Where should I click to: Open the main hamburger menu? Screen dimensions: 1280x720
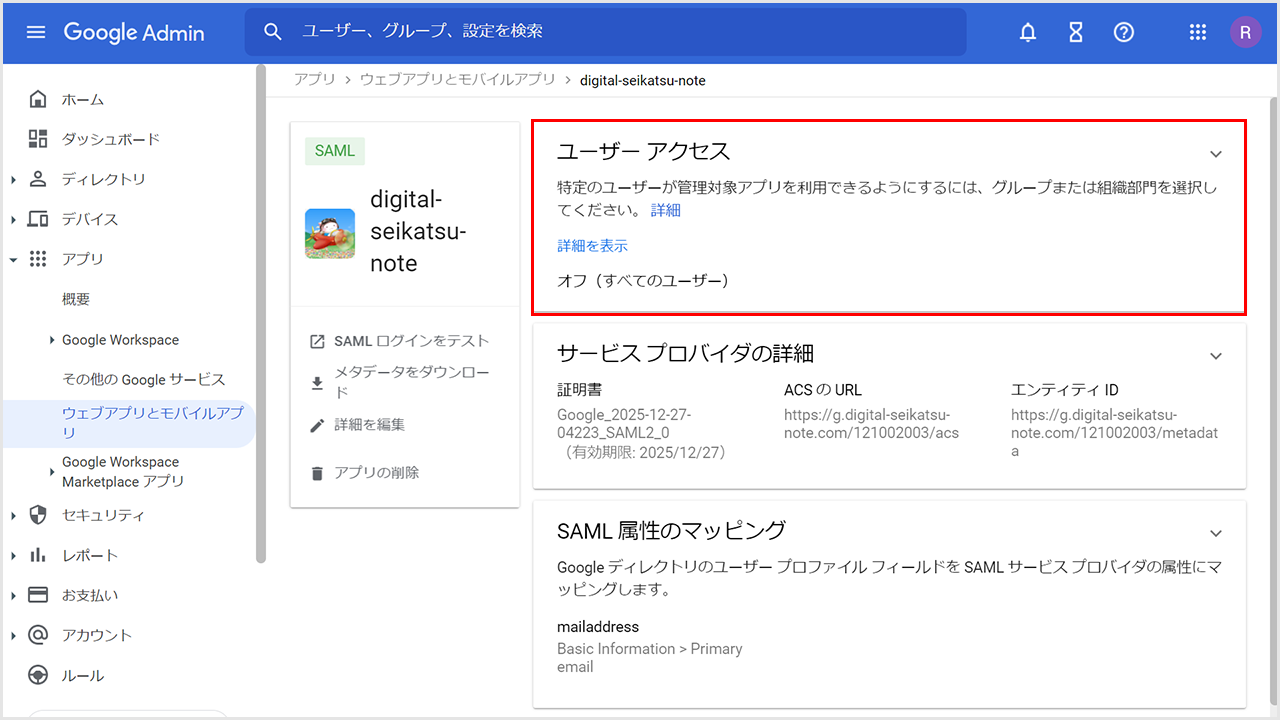[36, 32]
